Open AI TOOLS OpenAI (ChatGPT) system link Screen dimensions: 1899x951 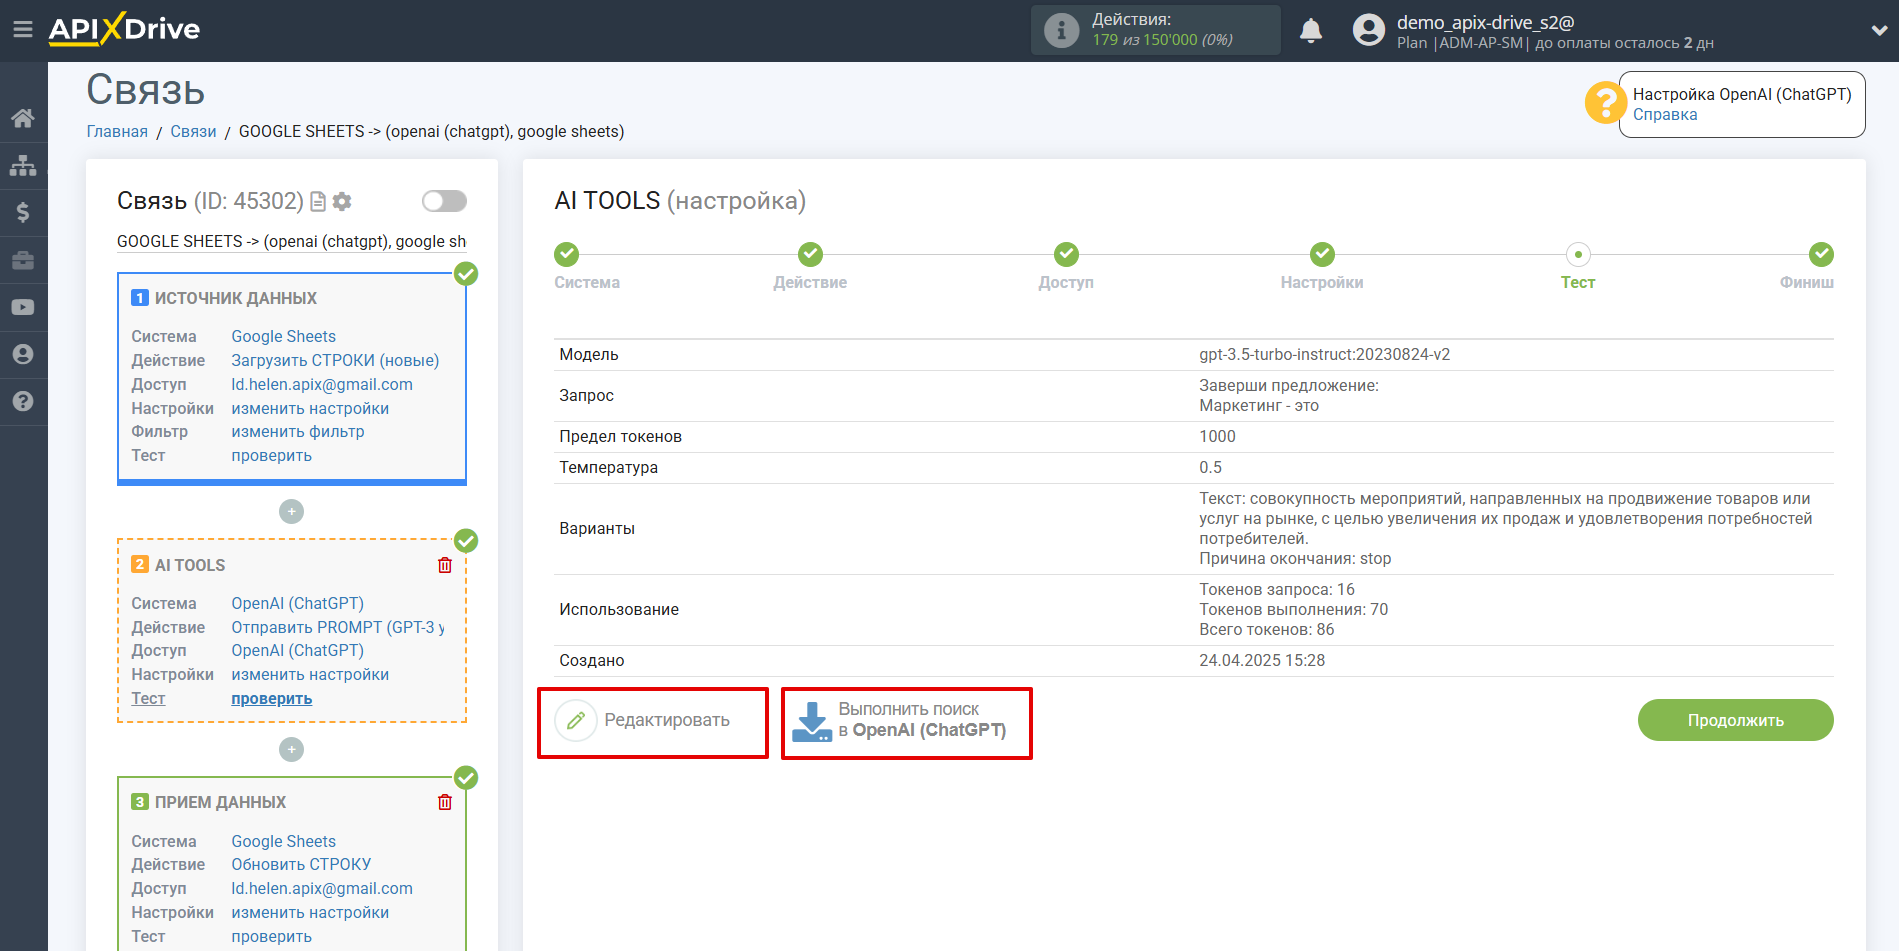tap(297, 604)
